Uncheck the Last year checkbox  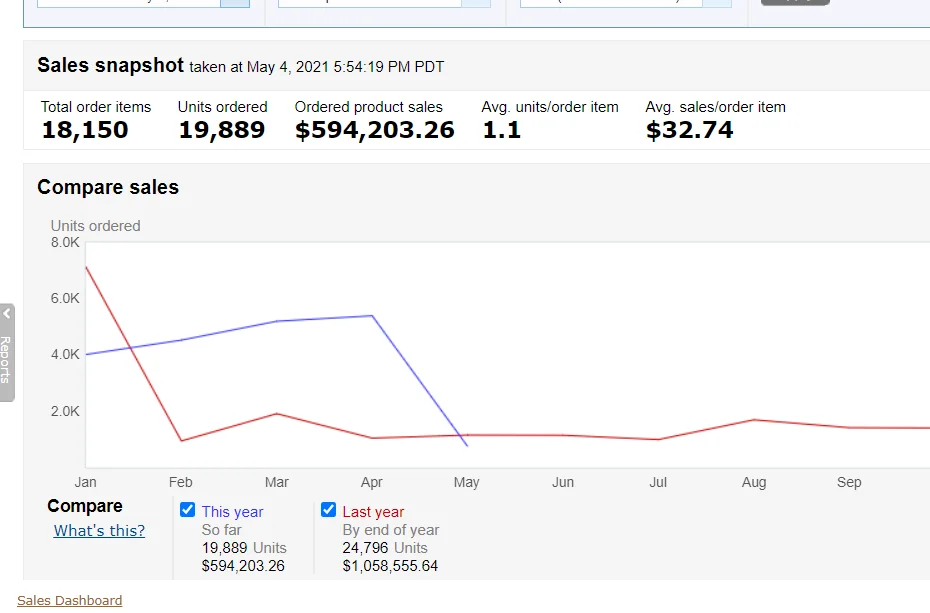[328, 510]
